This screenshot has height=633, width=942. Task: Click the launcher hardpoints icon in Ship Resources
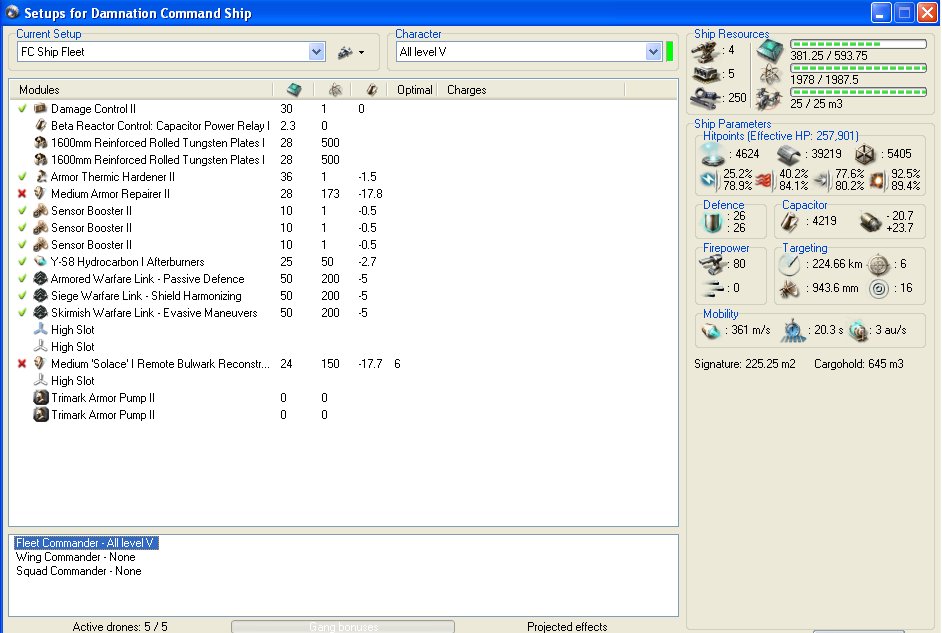tap(706, 74)
